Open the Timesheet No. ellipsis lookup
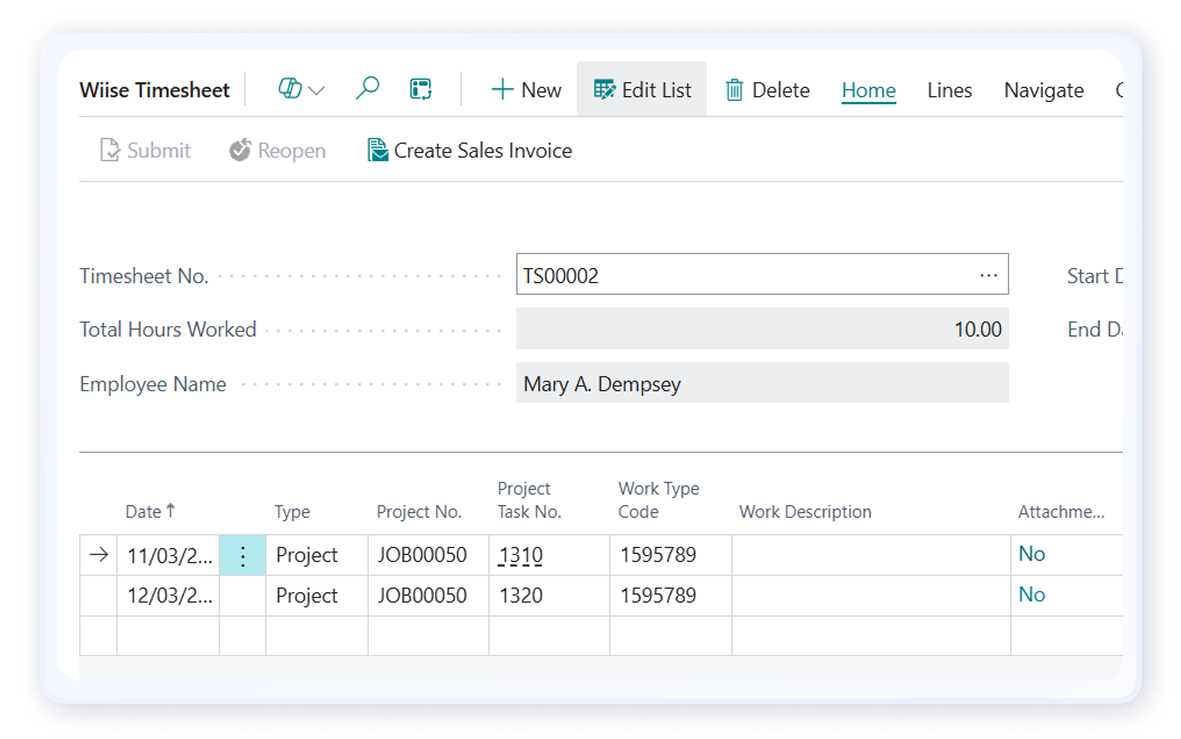Viewport: 1181px width, 739px height. pos(988,274)
